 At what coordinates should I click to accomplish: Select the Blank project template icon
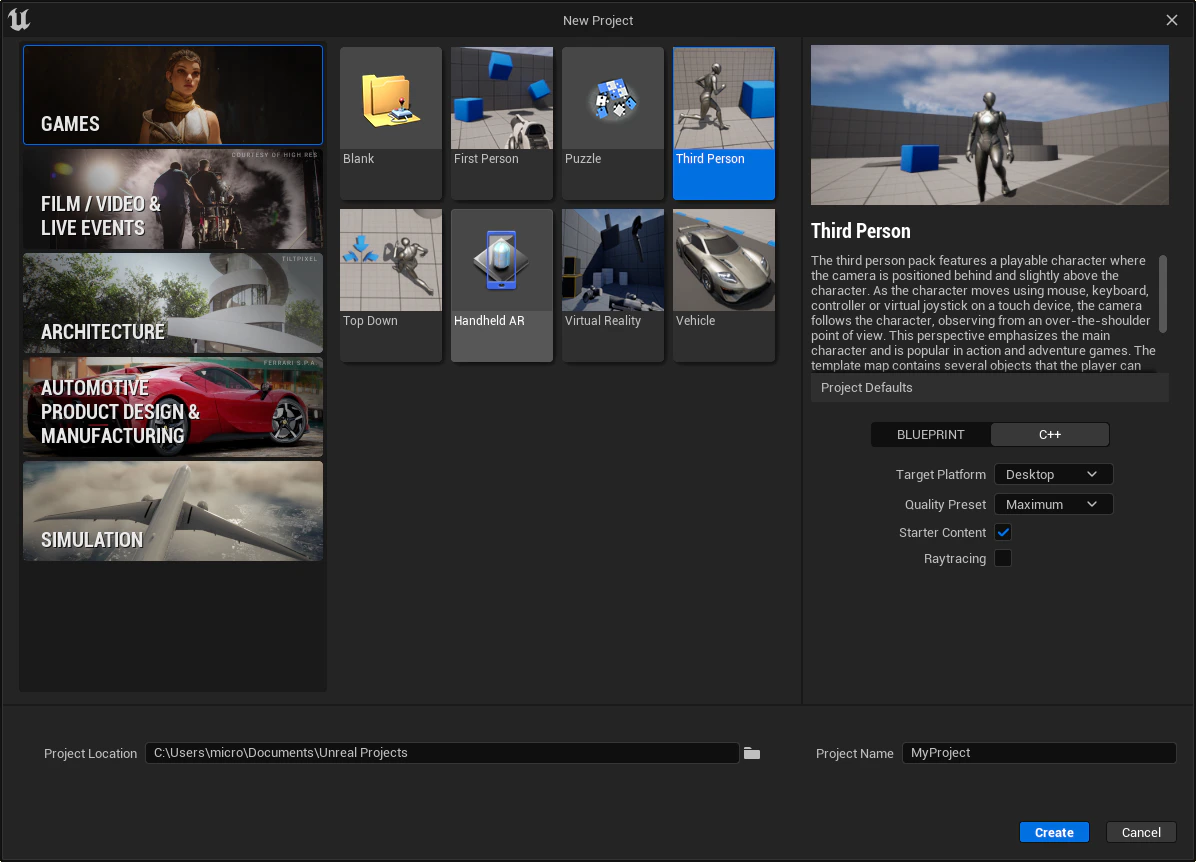pos(391,100)
